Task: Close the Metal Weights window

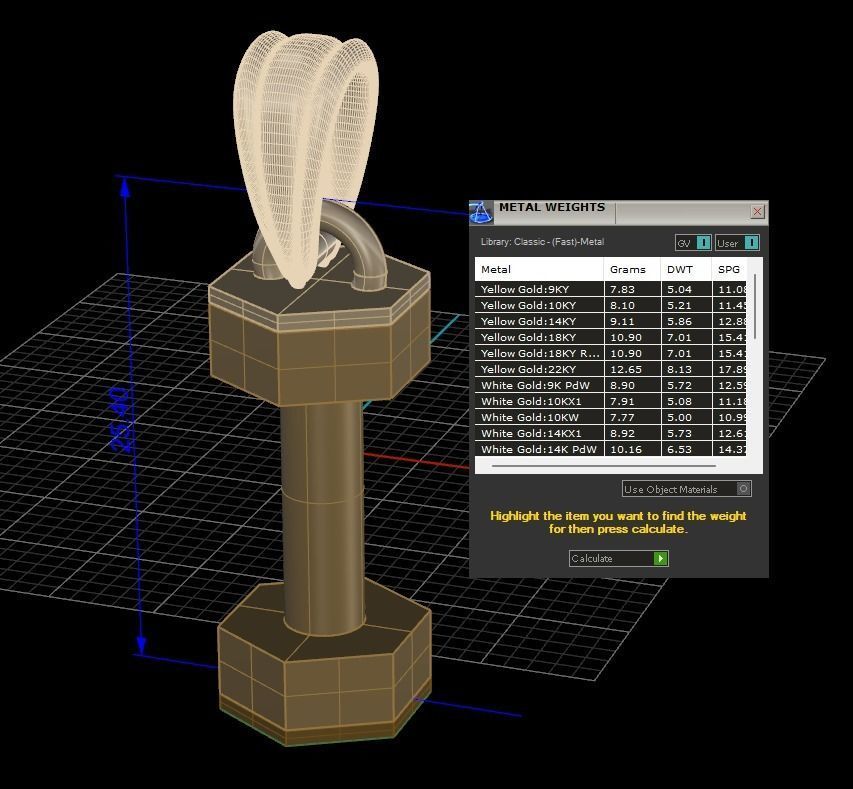Action: [x=757, y=211]
